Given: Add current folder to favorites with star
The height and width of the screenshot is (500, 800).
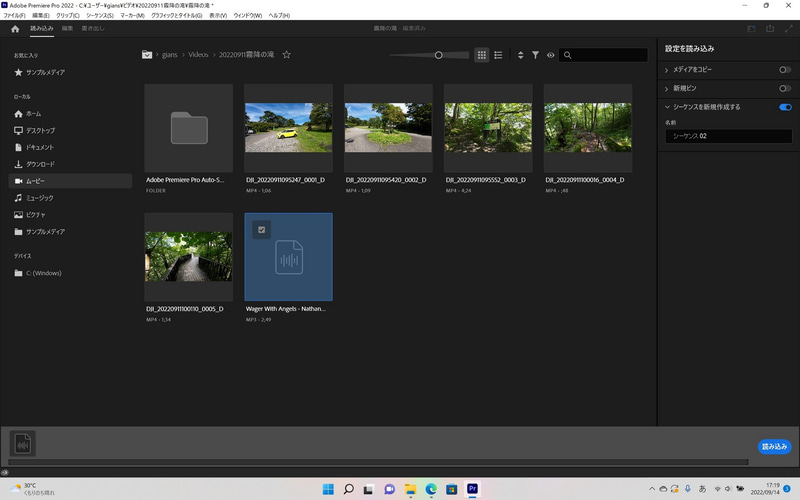Looking at the screenshot, I should [286, 55].
